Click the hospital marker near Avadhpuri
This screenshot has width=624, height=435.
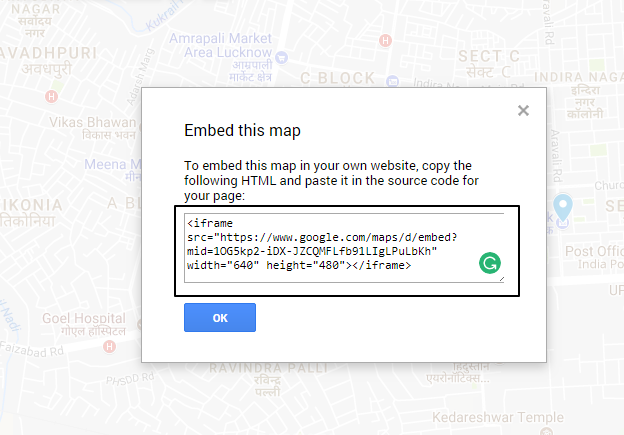click(51, 96)
